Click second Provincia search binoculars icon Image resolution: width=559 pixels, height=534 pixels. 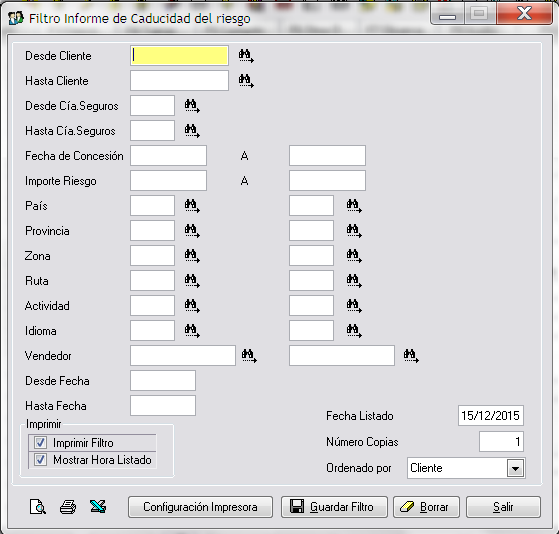pos(354,231)
